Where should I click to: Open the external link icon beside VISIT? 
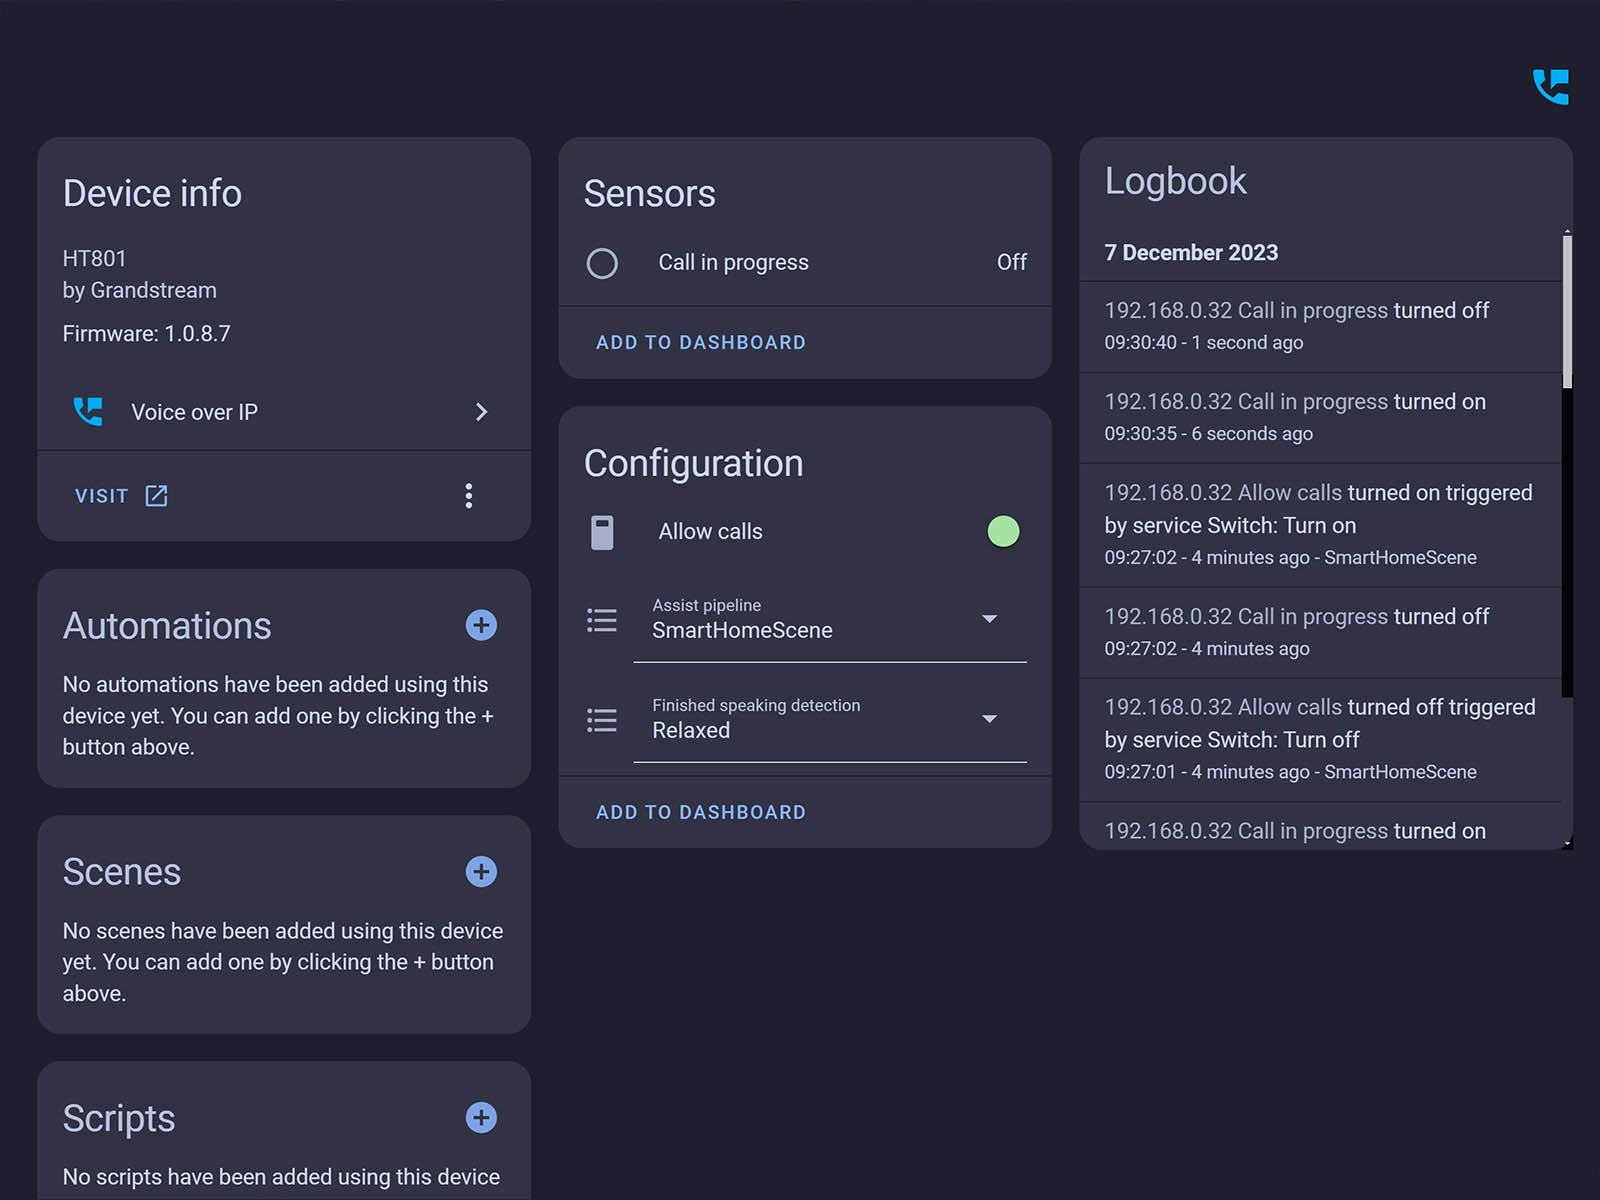[157, 496]
